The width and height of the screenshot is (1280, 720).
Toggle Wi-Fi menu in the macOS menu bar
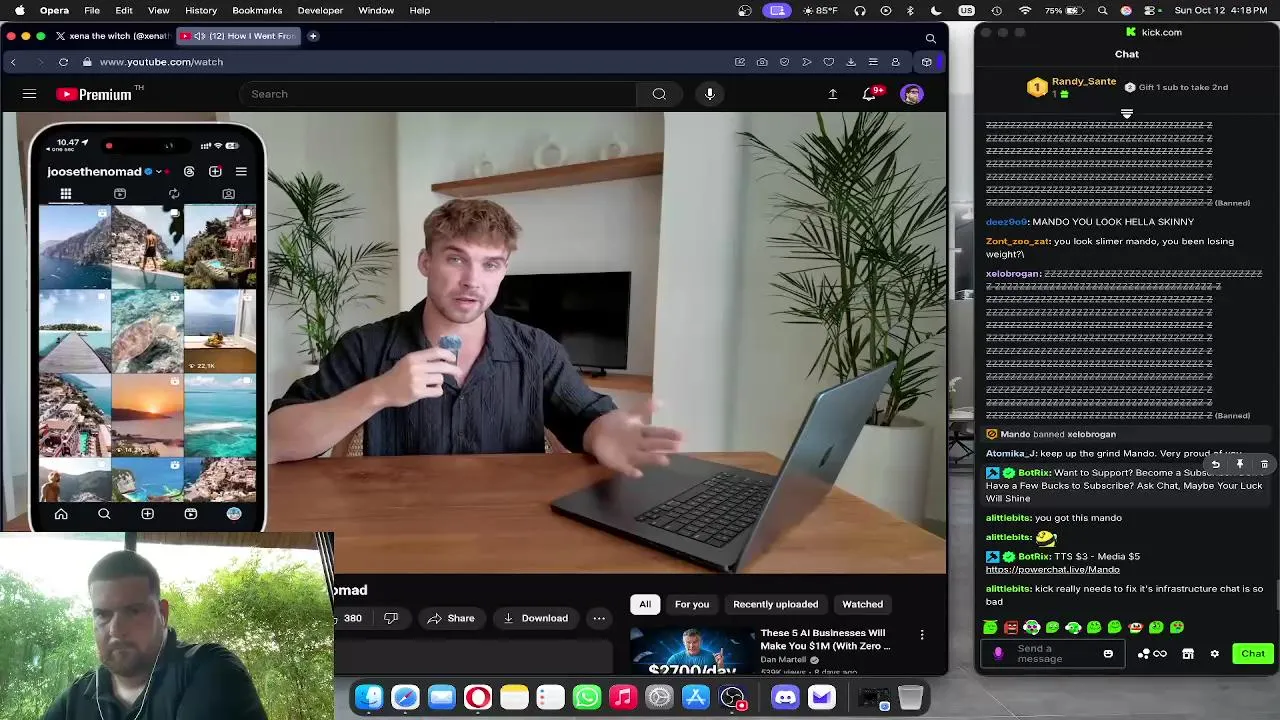coord(1025,10)
